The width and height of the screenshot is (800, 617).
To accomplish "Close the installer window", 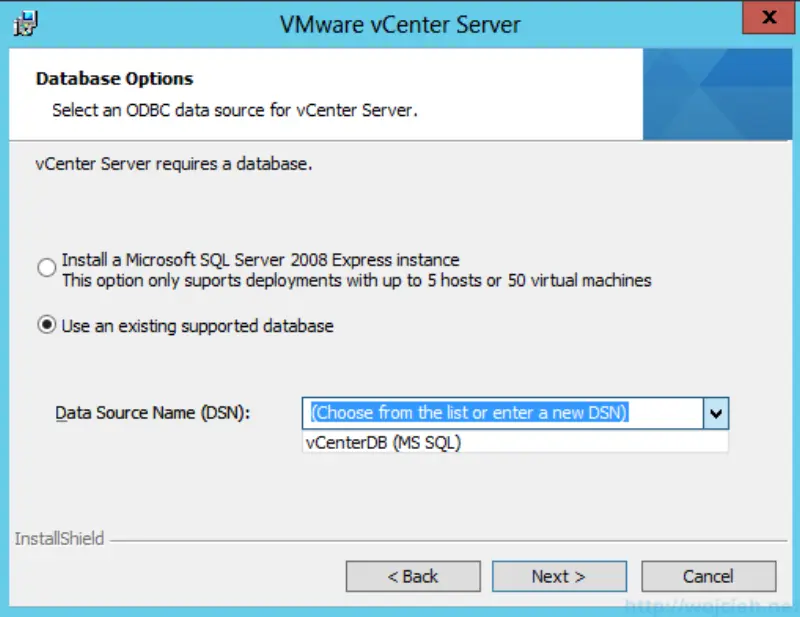I will 768,17.
